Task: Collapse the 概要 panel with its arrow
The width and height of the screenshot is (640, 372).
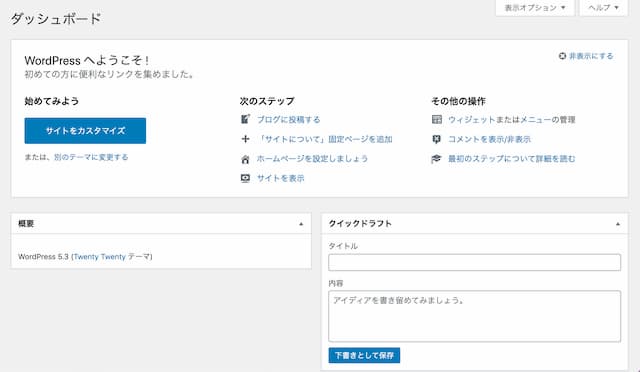Action: (301, 224)
